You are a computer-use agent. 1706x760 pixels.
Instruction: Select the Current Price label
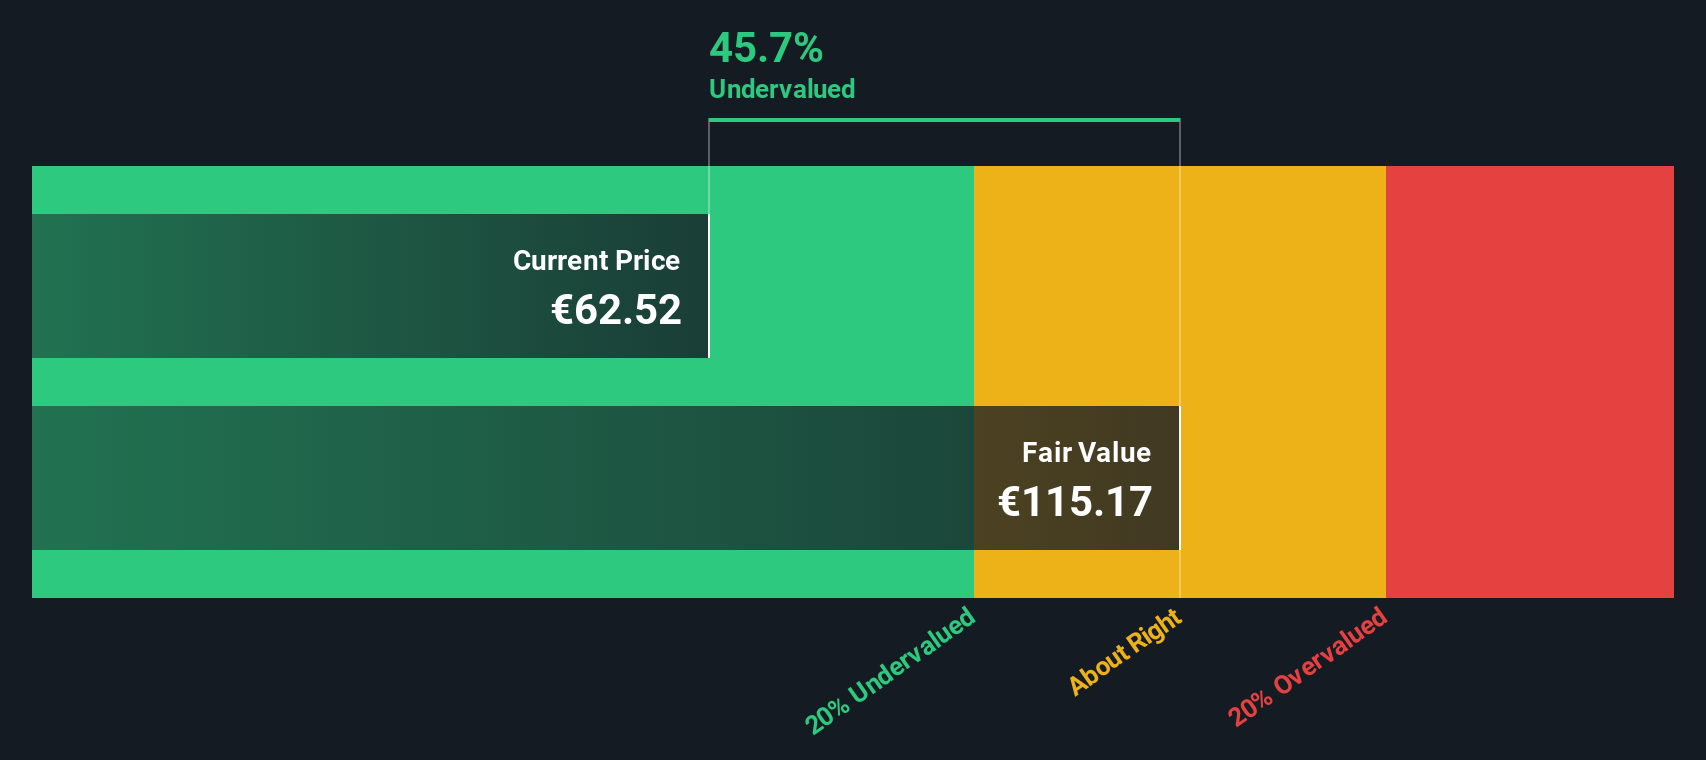coord(596,261)
